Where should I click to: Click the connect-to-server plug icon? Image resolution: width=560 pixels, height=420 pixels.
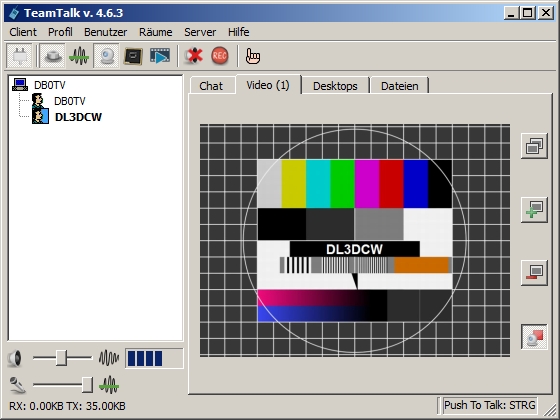(19, 56)
